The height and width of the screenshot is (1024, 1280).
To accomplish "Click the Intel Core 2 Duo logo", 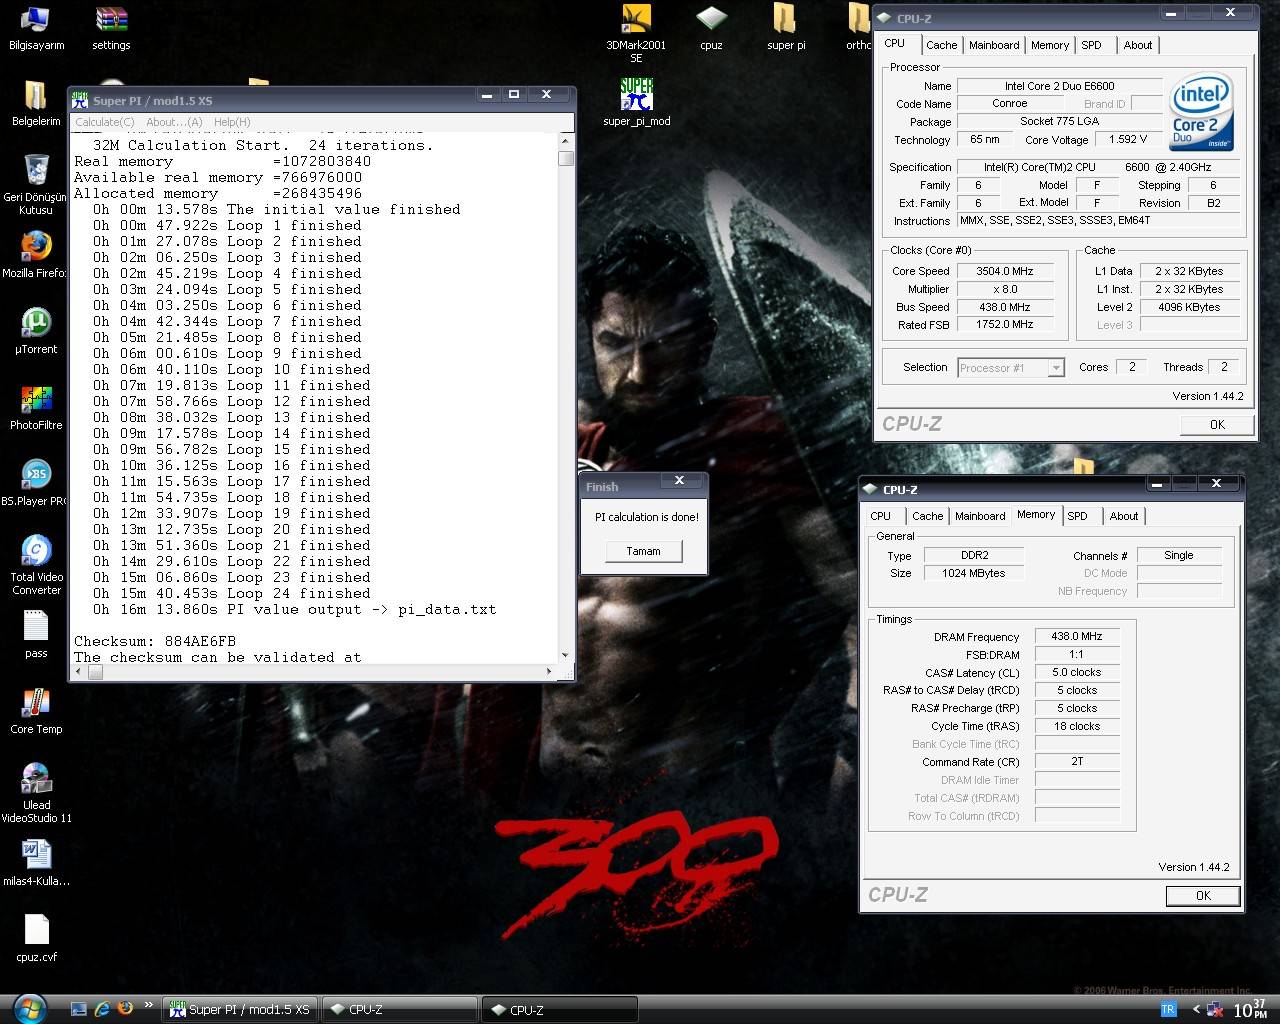I will pyautogui.click(x=1202, y=111).
